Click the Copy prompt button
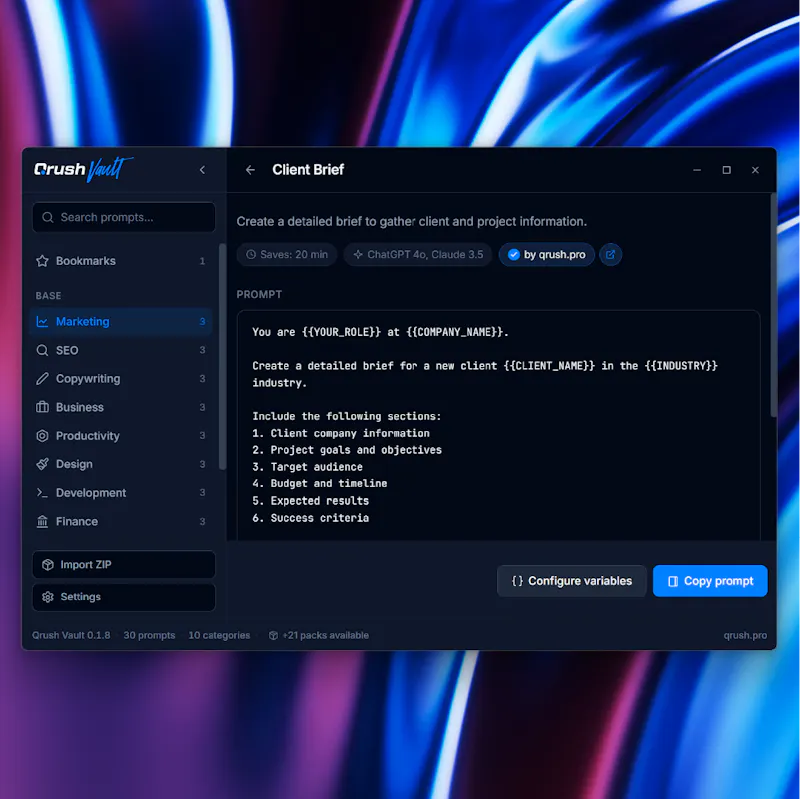Screen dimensions: 800x799 click(710, 581)
